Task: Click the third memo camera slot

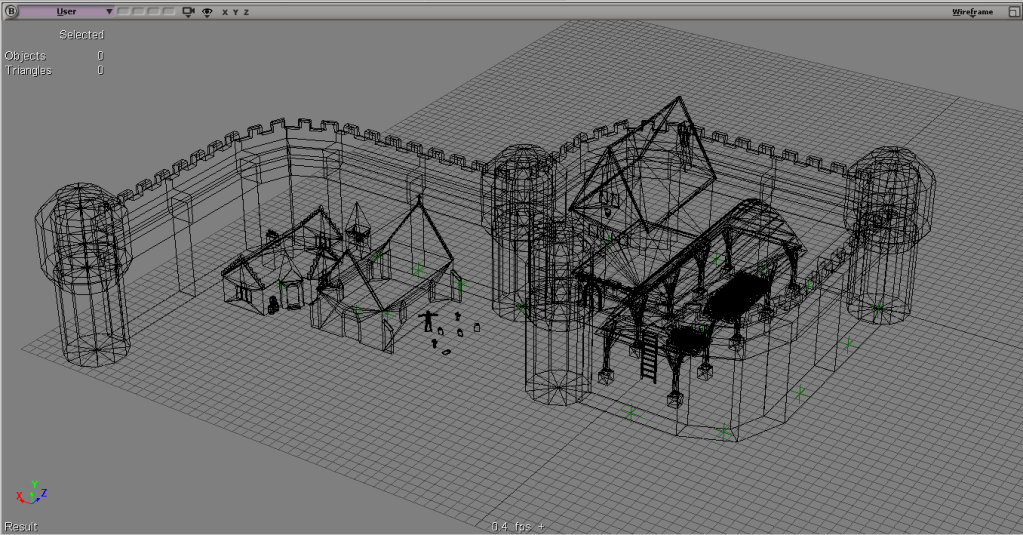Action: click(154, 11)
